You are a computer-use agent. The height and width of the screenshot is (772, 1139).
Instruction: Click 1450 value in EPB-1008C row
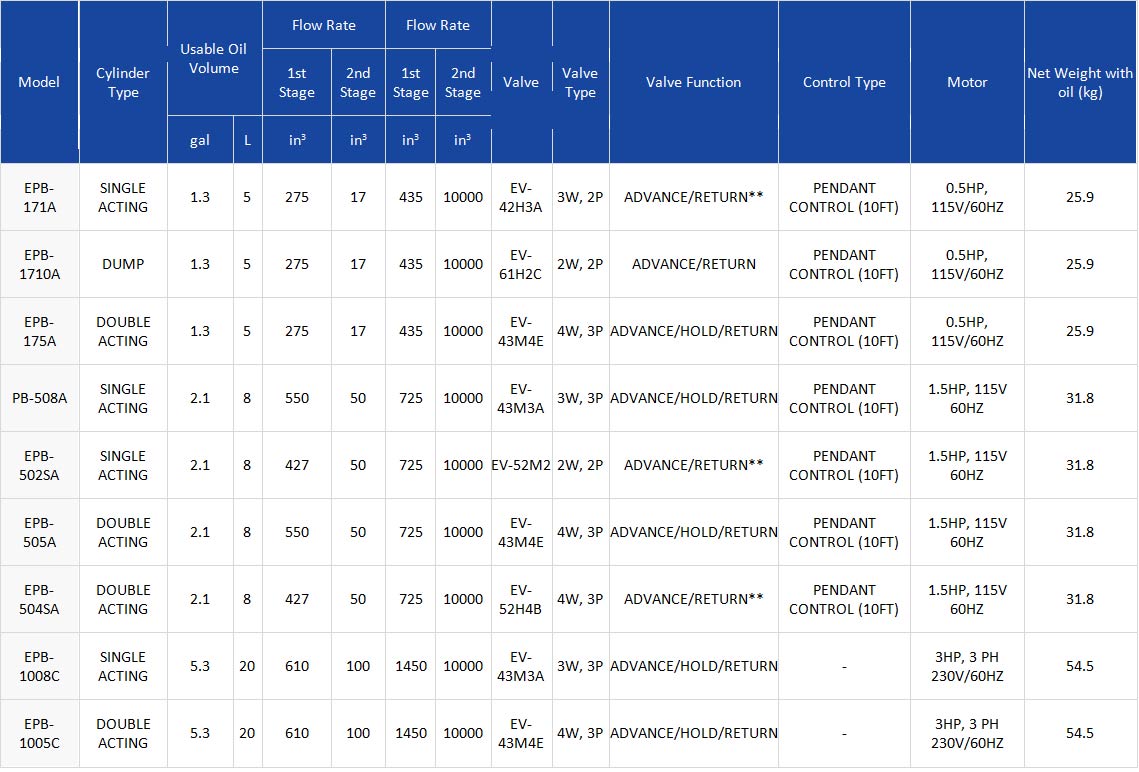click(x=410, y=666)
